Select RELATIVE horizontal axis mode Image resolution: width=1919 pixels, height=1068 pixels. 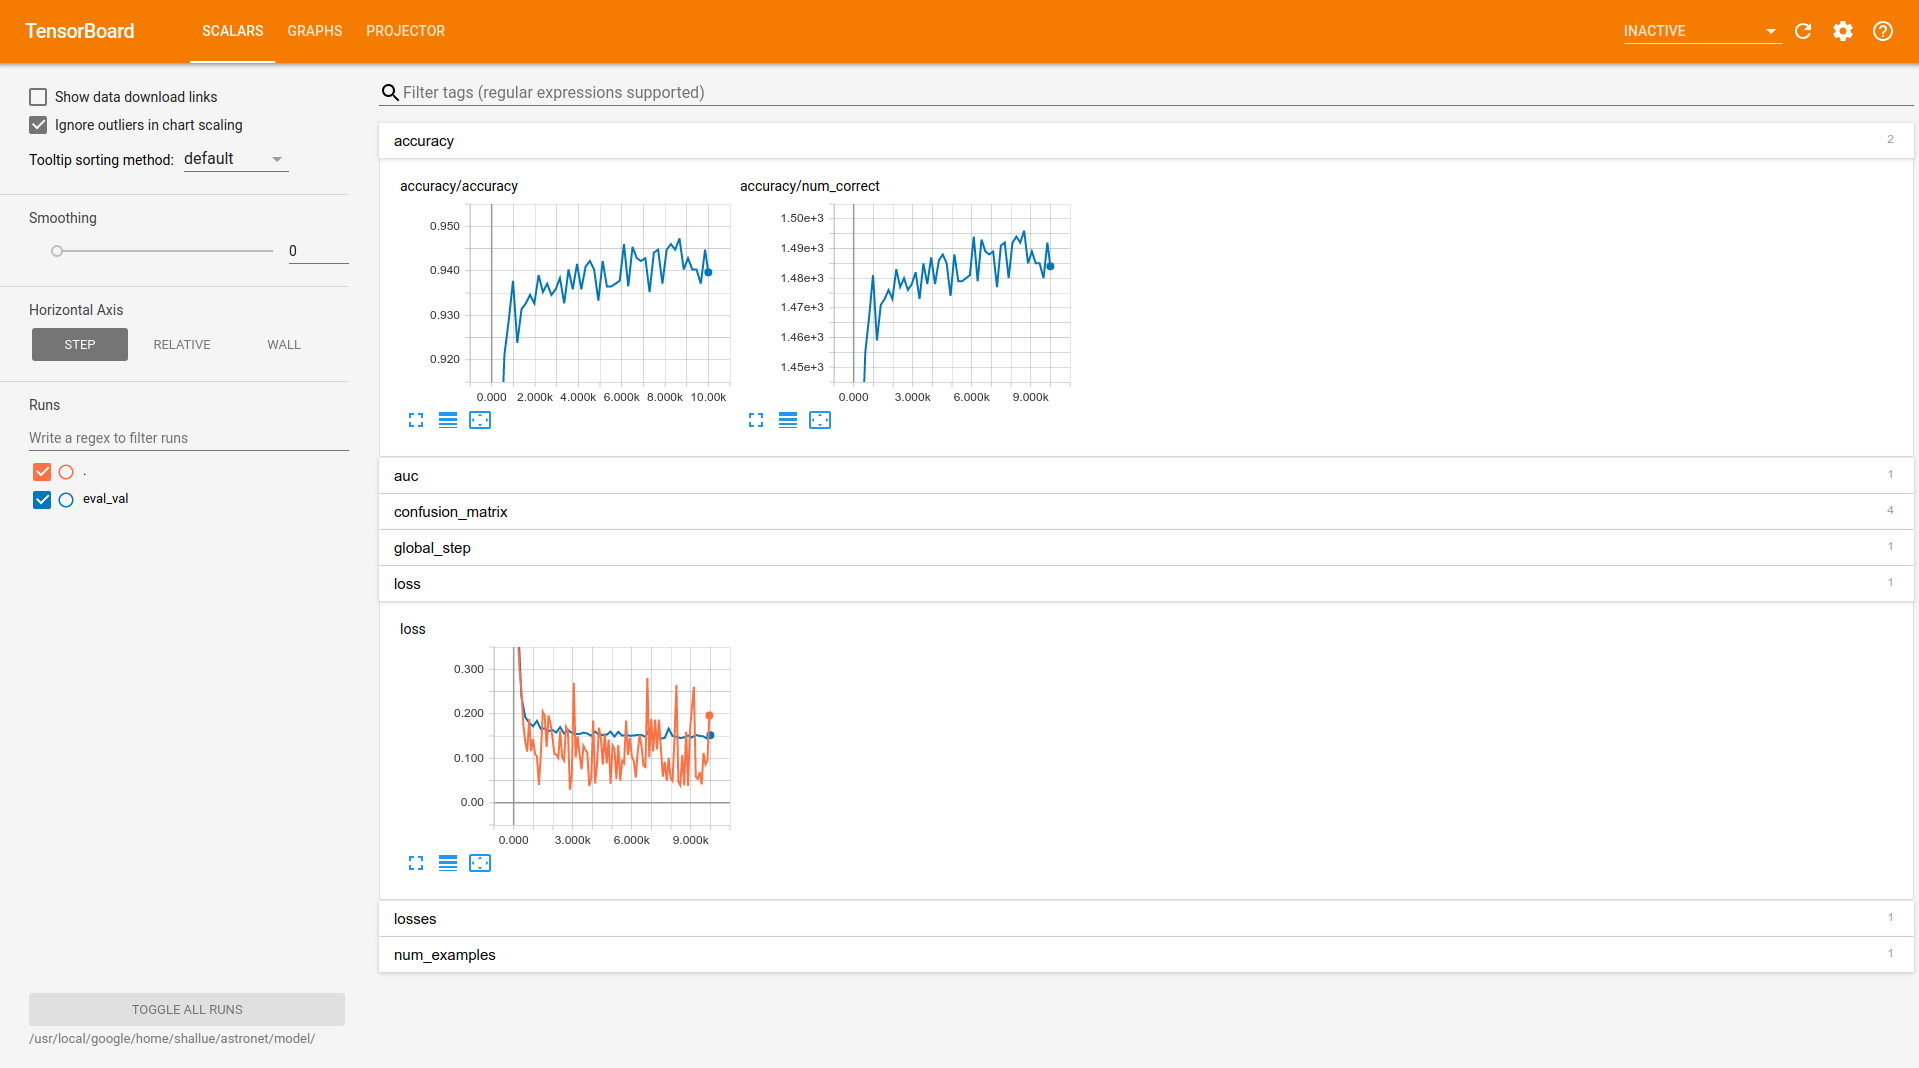[x=182, y=345]
